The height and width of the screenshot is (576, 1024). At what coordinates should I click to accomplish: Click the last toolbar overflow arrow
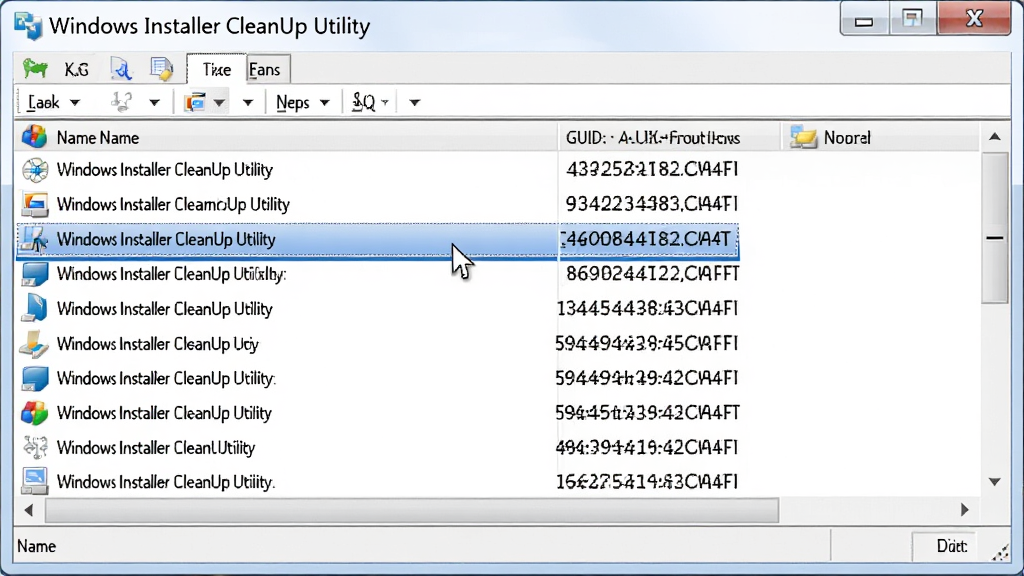click(414, 103)
